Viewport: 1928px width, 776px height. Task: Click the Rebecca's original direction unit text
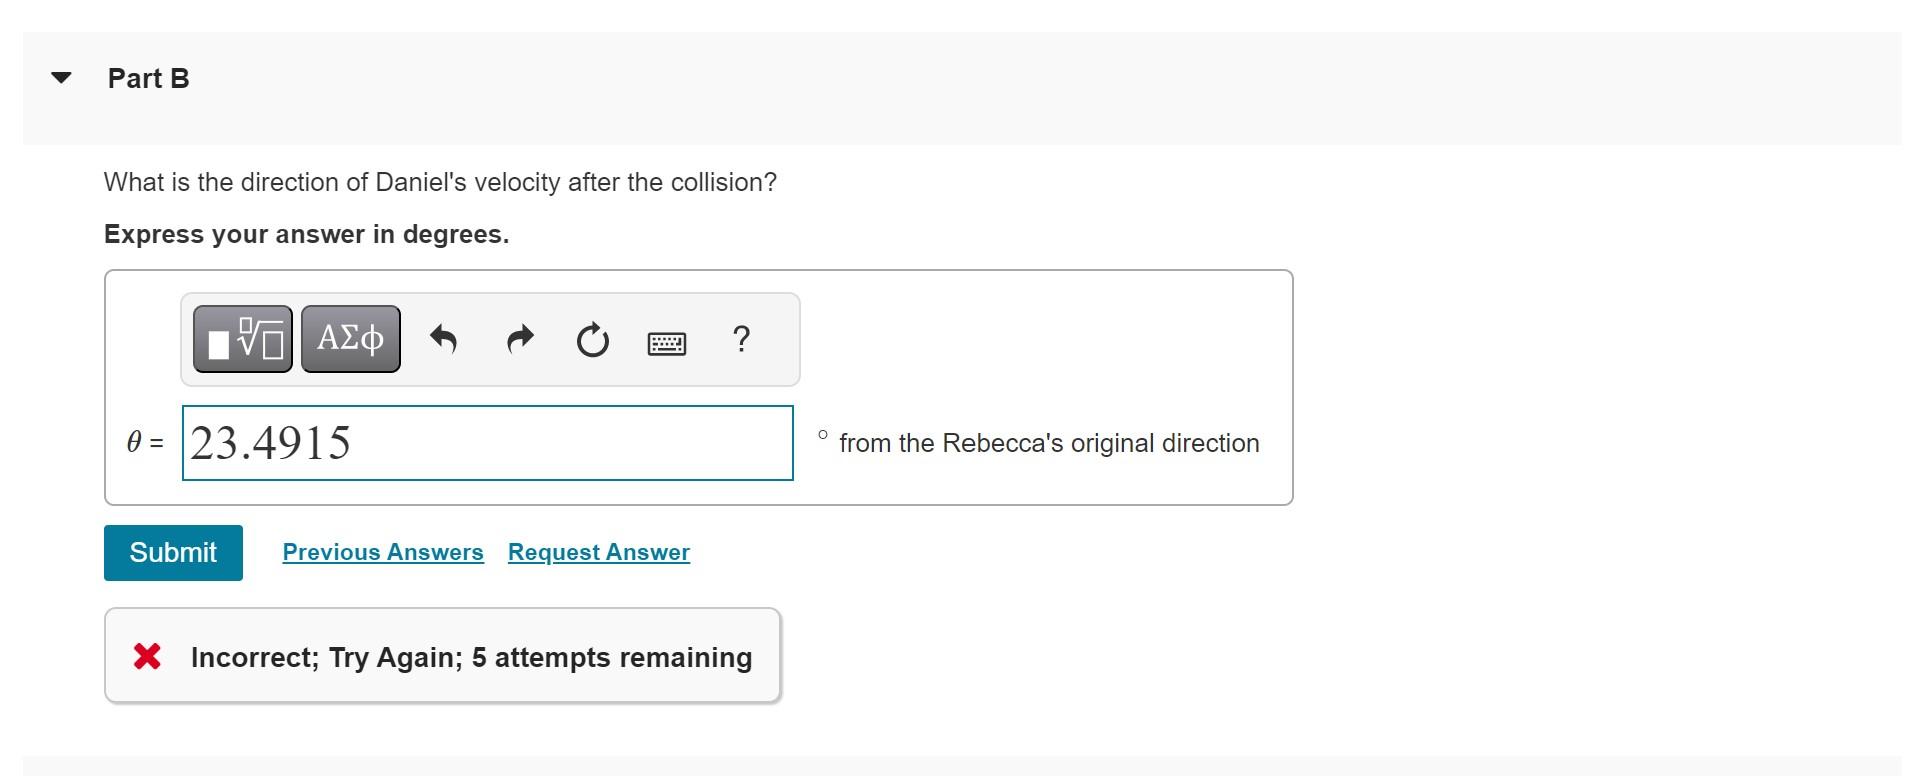click(1049, 443)
